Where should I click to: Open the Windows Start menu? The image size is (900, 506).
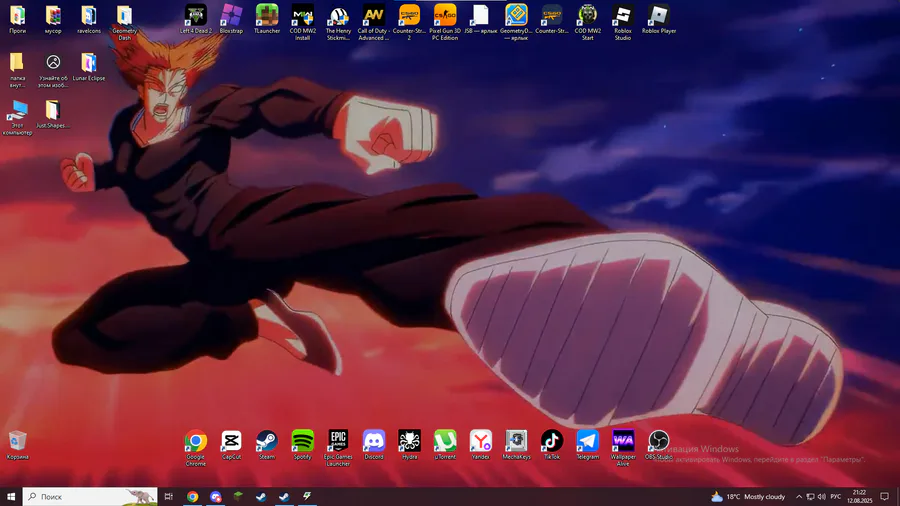pos(11,496)
